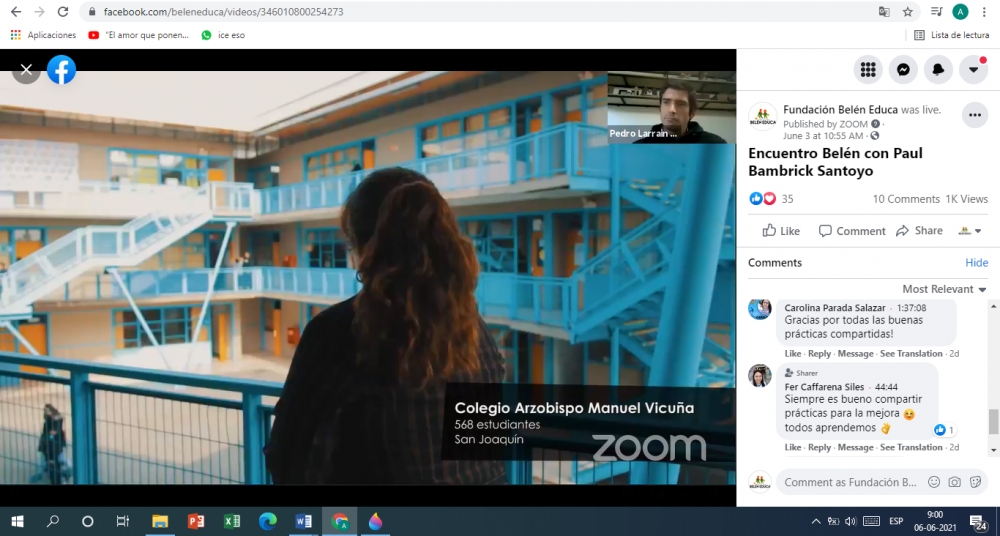Open the Chrome three-dot menu
The image size is (1000, 536).
point(984,11)
